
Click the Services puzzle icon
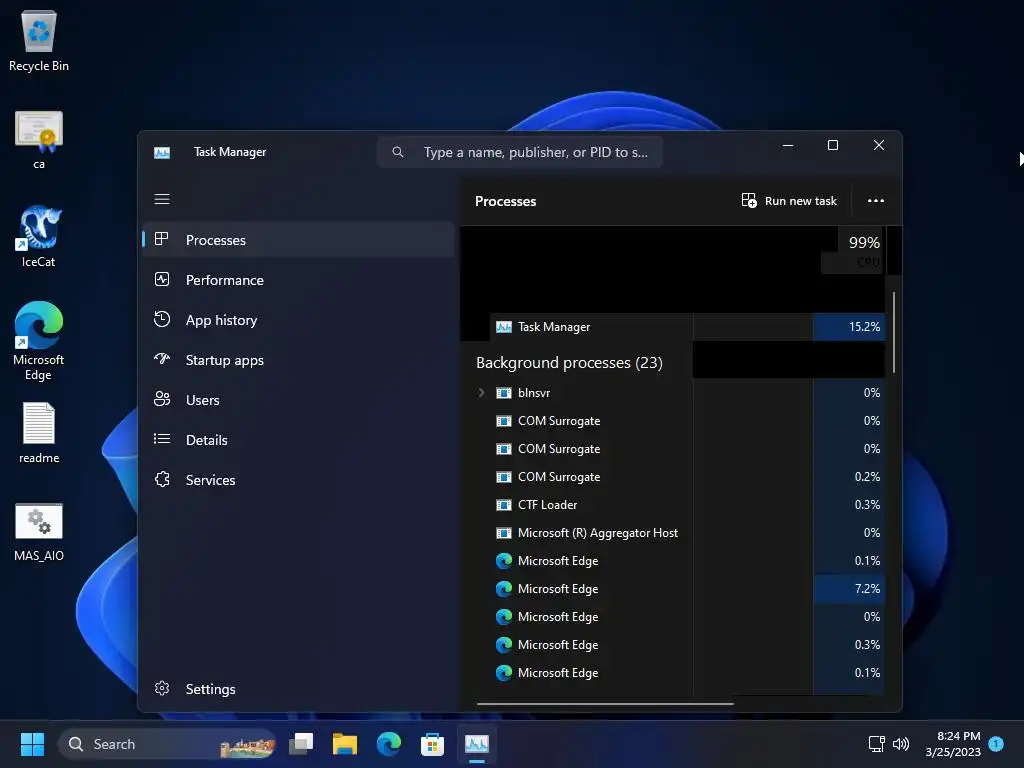162,479
